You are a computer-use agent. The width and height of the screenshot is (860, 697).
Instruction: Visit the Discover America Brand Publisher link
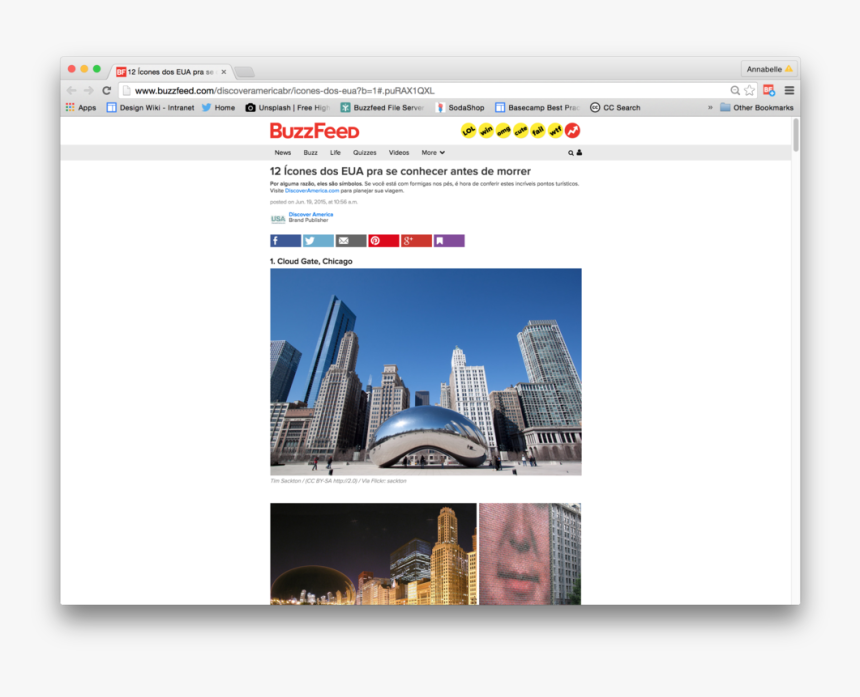click(309, 215)
